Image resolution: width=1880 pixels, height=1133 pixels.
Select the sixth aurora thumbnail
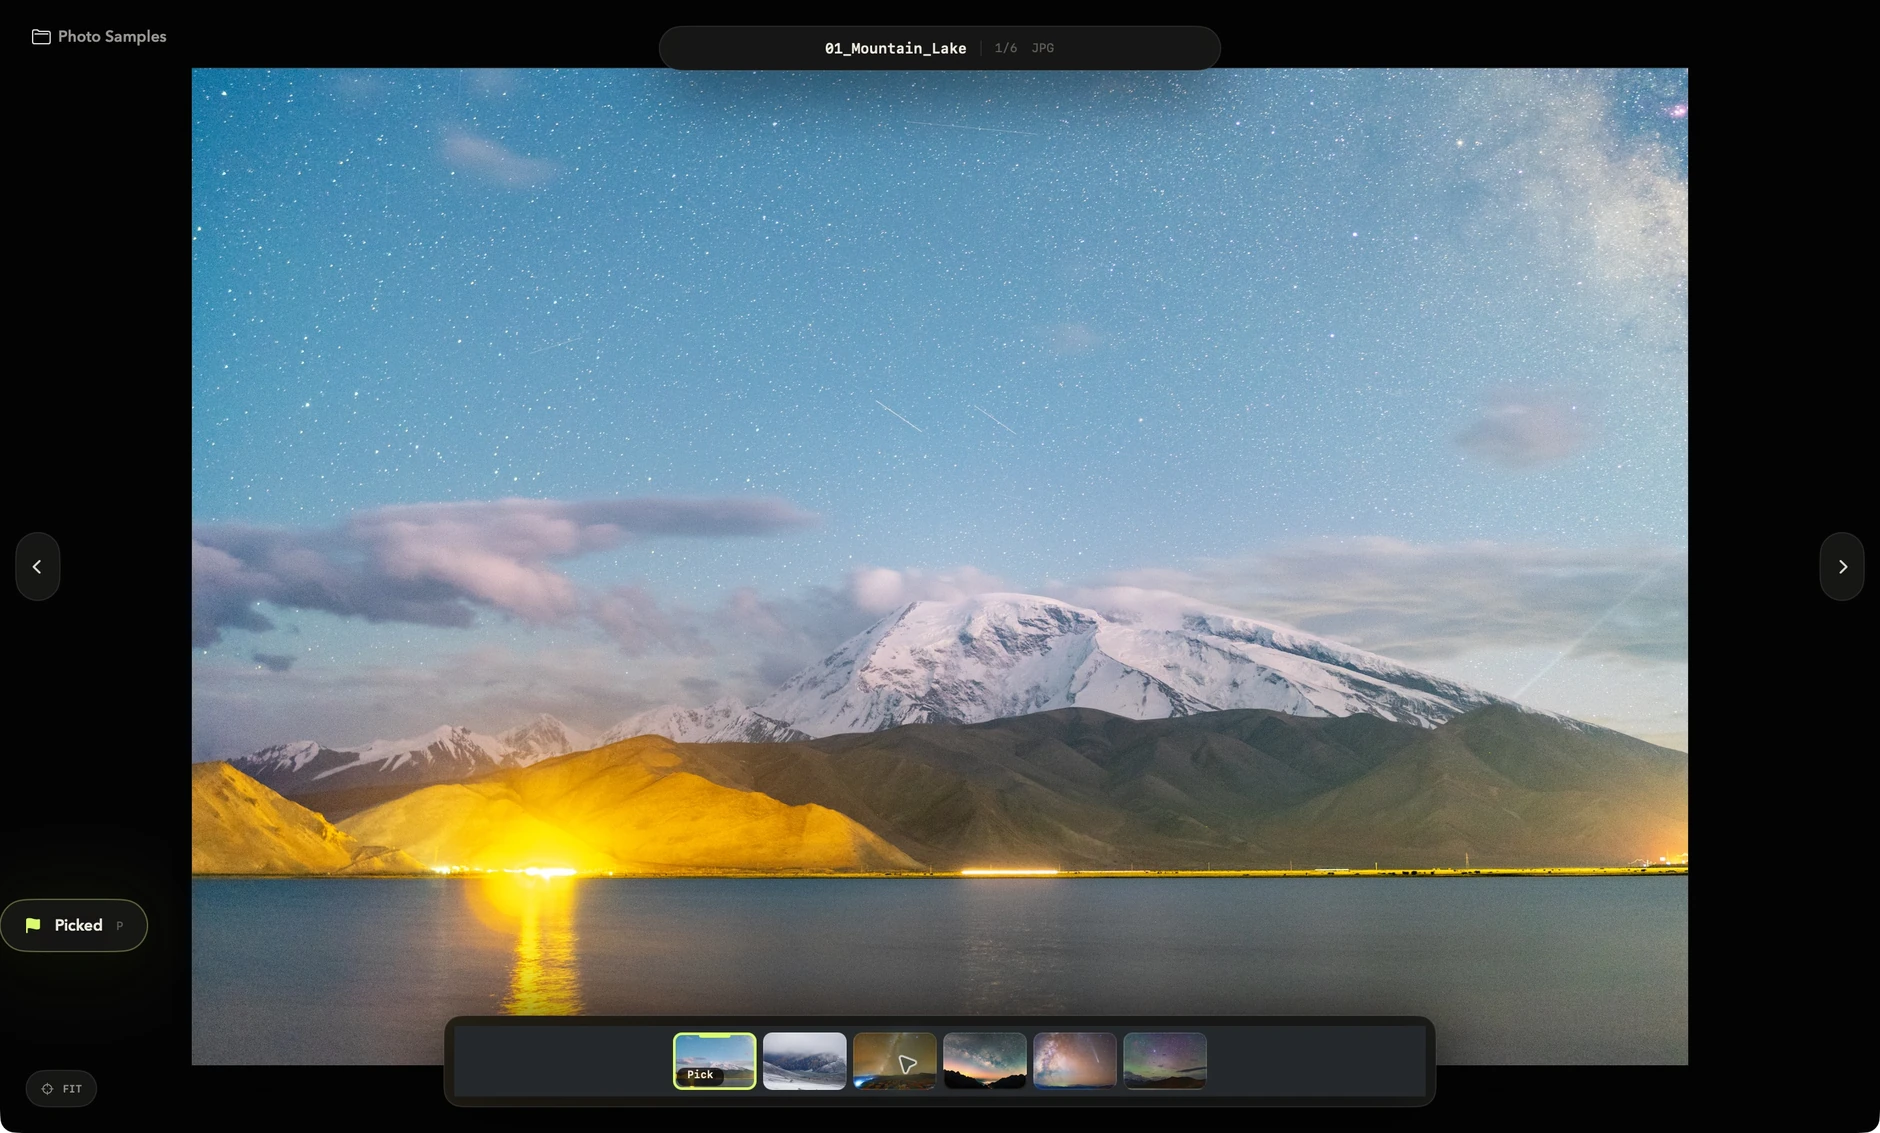(x=1165, y=1061)
